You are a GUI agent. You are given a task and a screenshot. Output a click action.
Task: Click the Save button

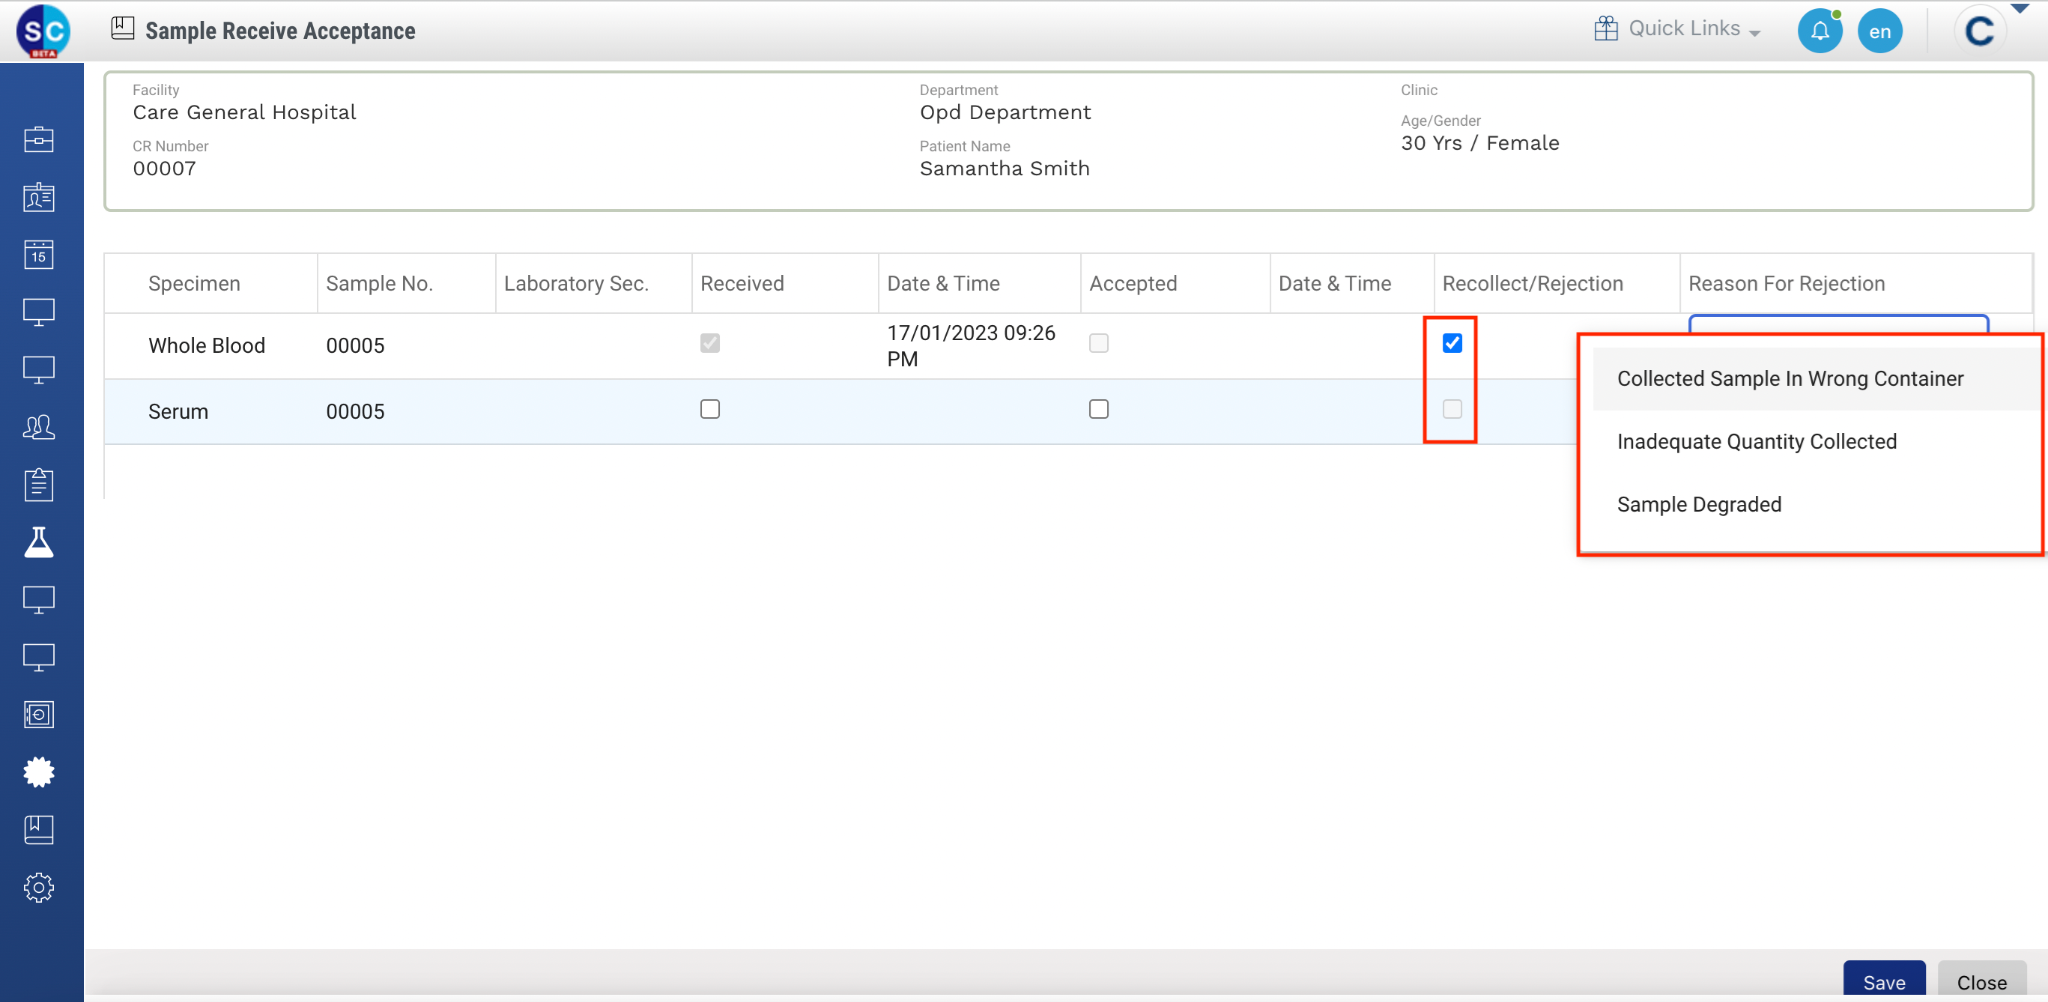pos(1883,982)
